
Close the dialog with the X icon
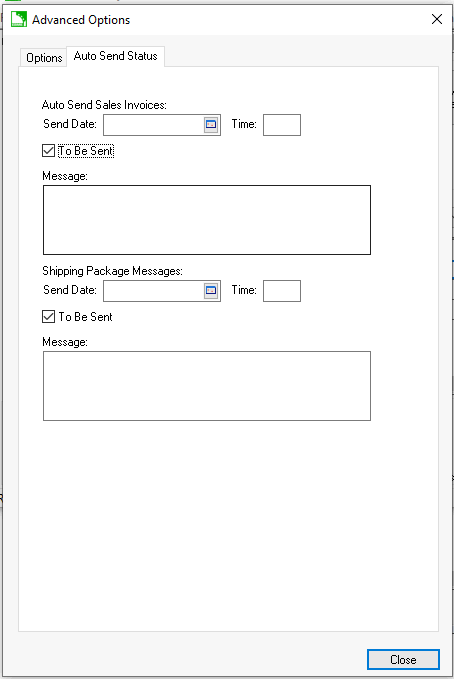[x=437, y=19]
